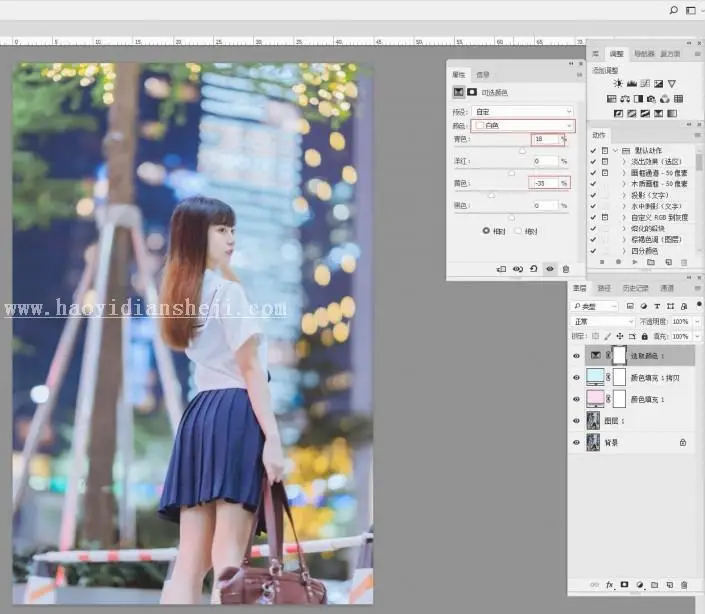Image resolution: width=705 pixels, height=614 pixels.
Task: Add a Hue/Saturation adjustment icon
Action: pyautogui.click(x=611, y=98)
